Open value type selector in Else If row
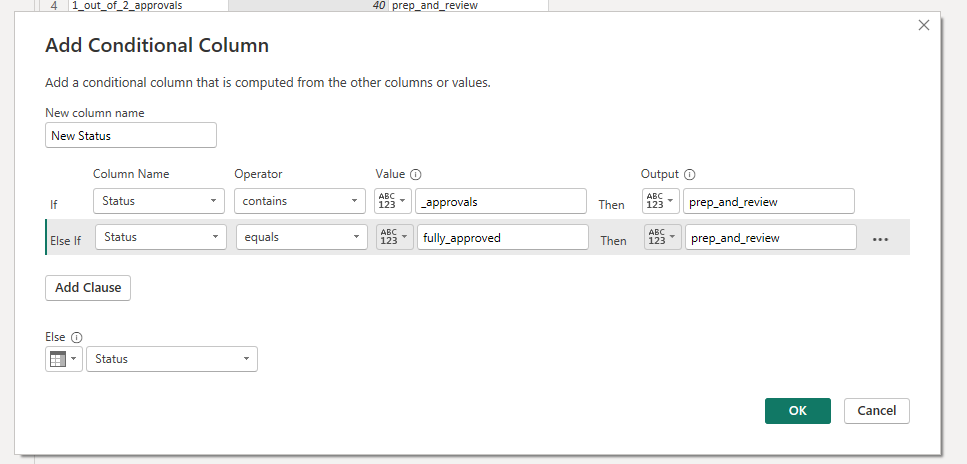Screen dimensions: 967x464 pyautogui.click(x=395, y=237)
